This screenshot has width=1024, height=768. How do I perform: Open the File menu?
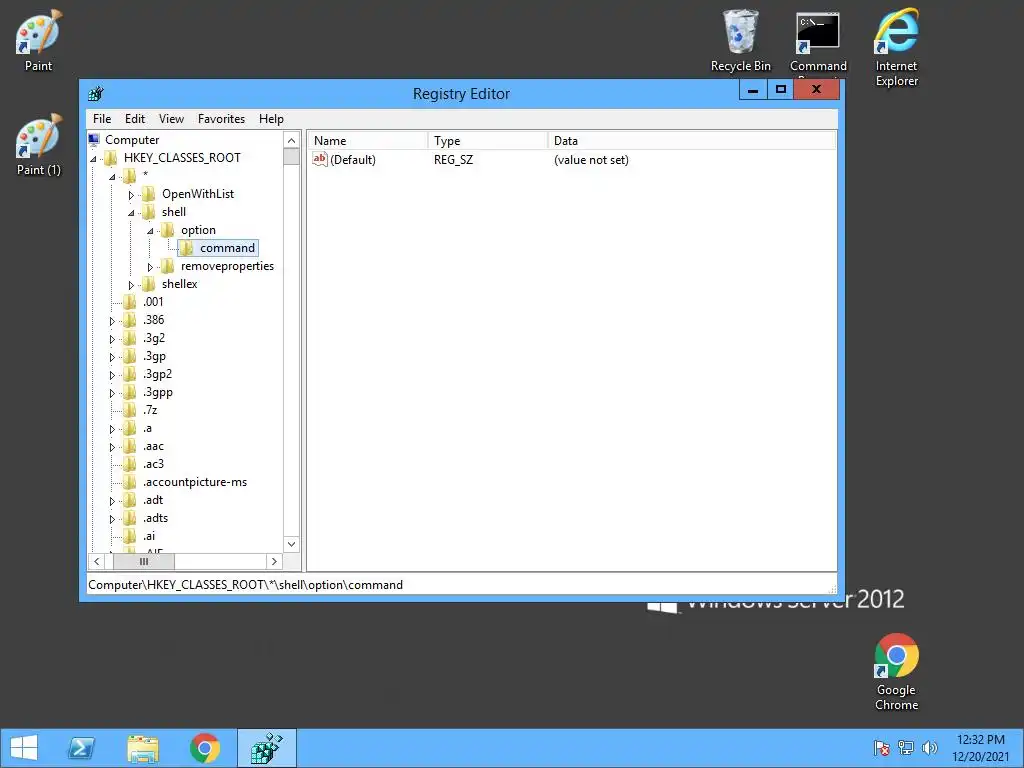[x=102, y=119]
